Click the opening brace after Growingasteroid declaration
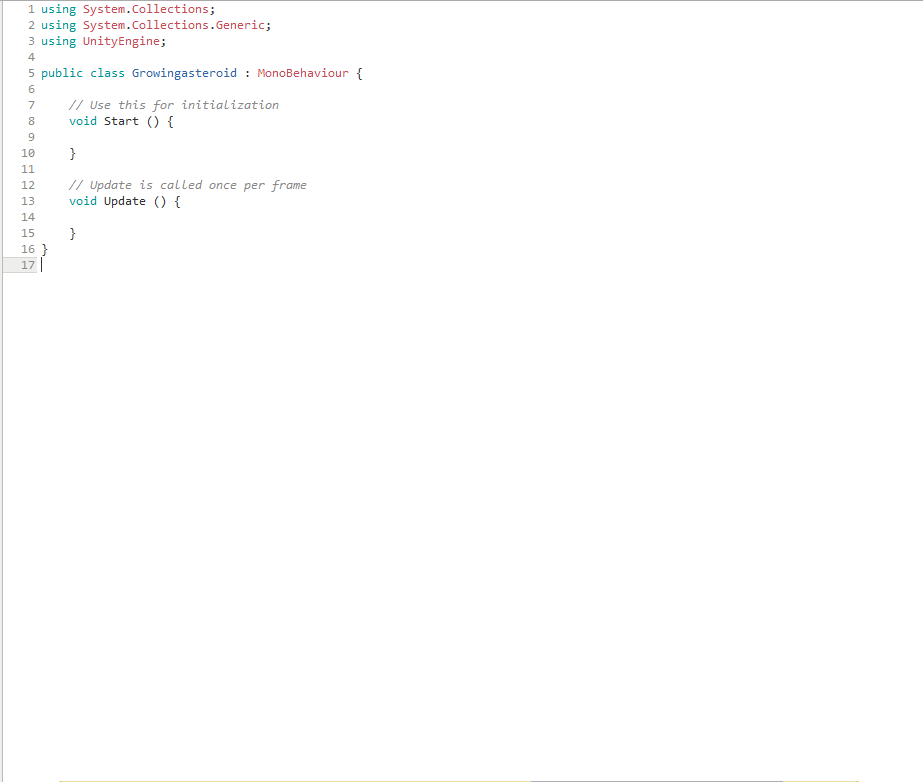923x782 pixels. (360, 72)
